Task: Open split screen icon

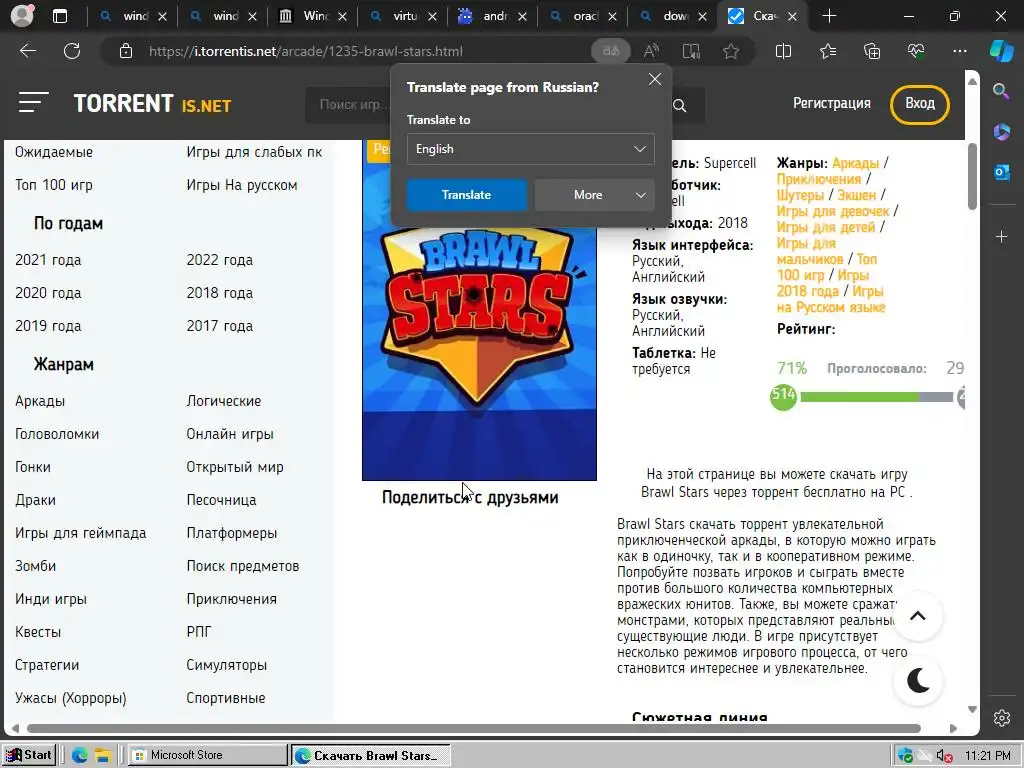Action: tap(783, 51)
